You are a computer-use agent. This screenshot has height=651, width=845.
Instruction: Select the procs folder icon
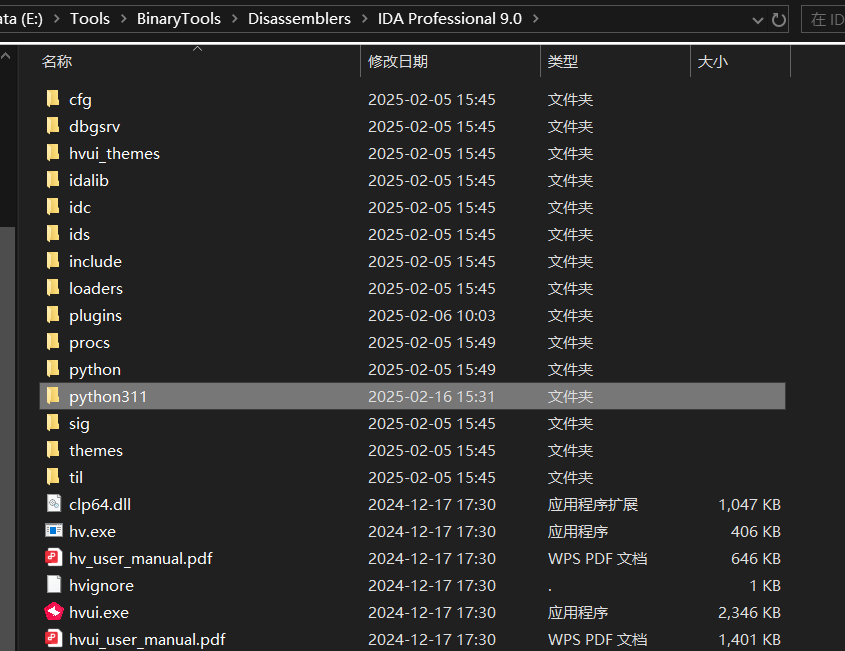(53, 342)
